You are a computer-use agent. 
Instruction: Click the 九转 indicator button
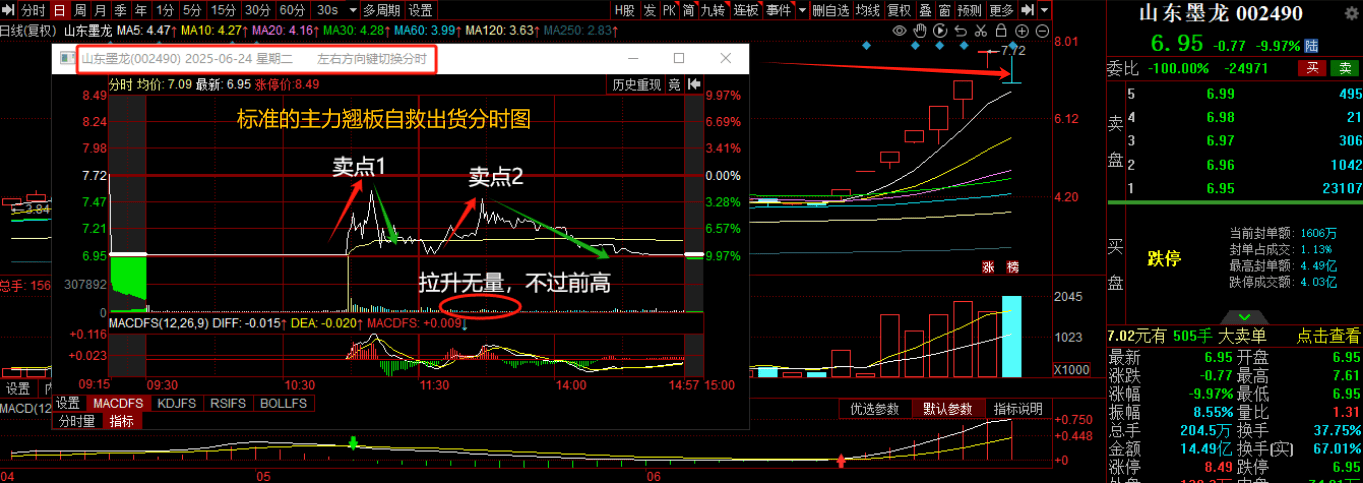click(x=713, y=10)
